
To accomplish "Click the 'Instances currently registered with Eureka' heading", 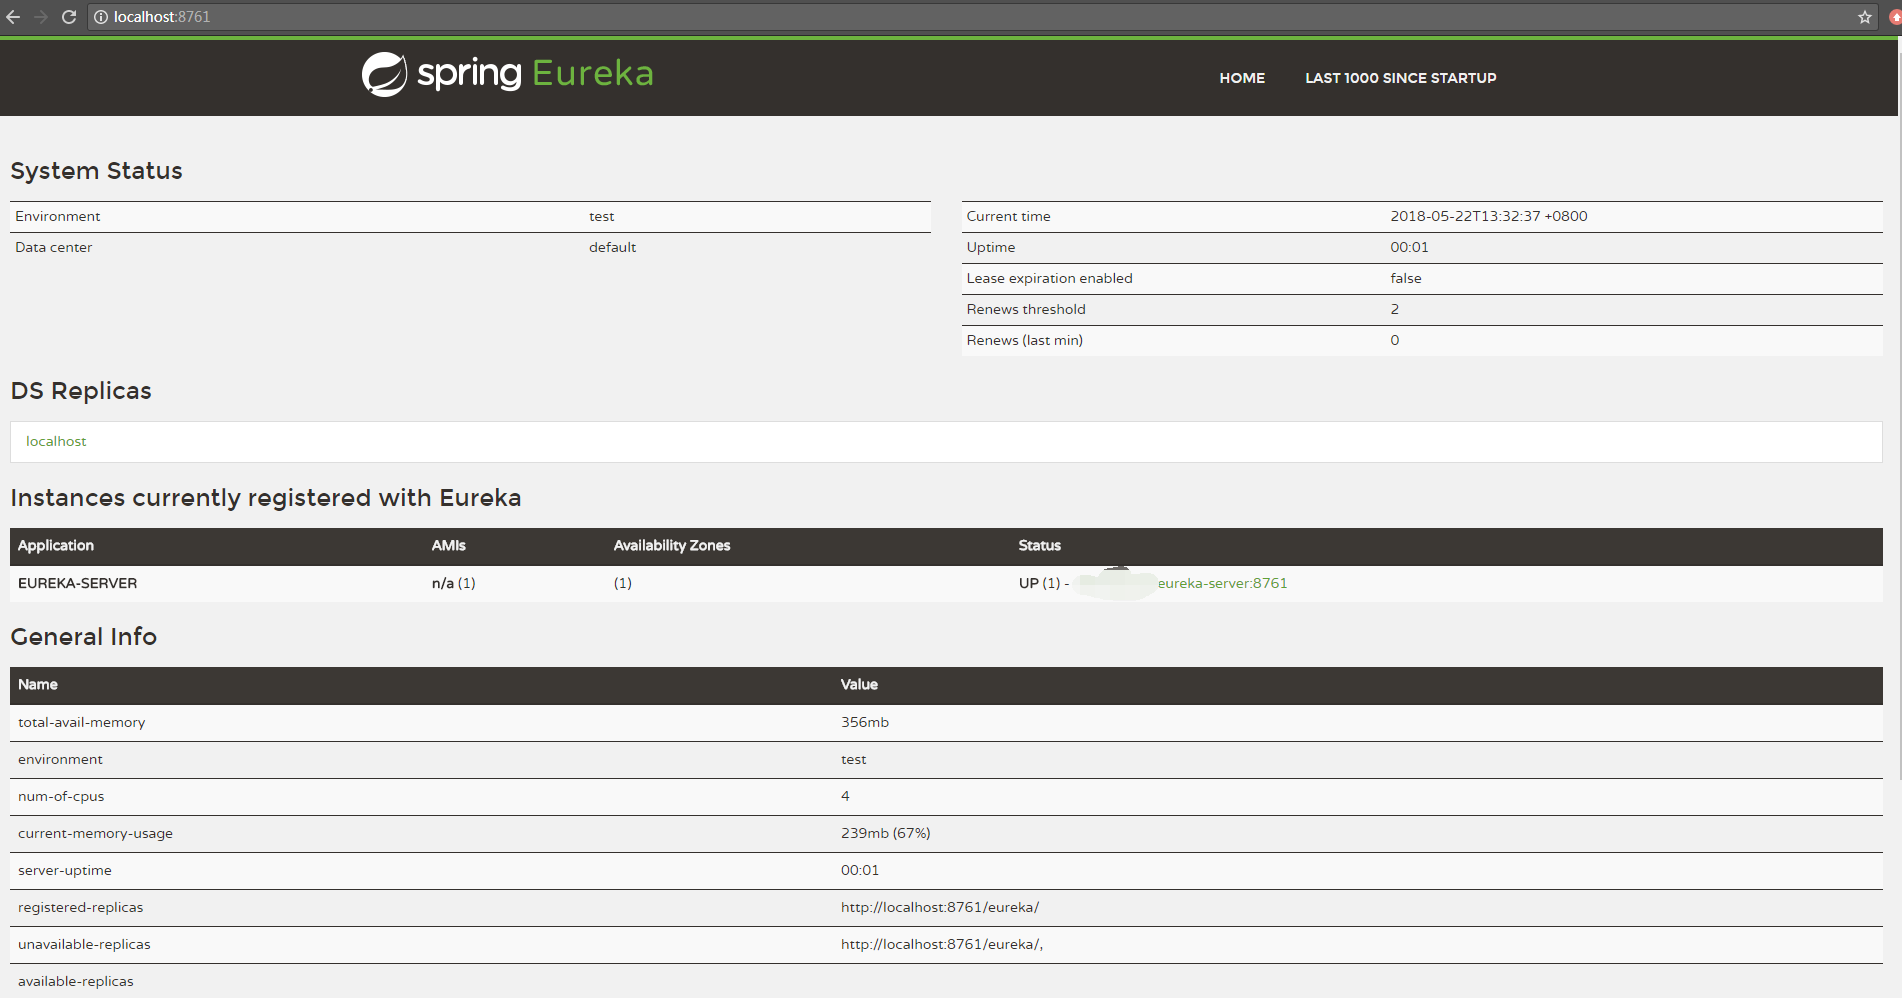I will point(266,498).
